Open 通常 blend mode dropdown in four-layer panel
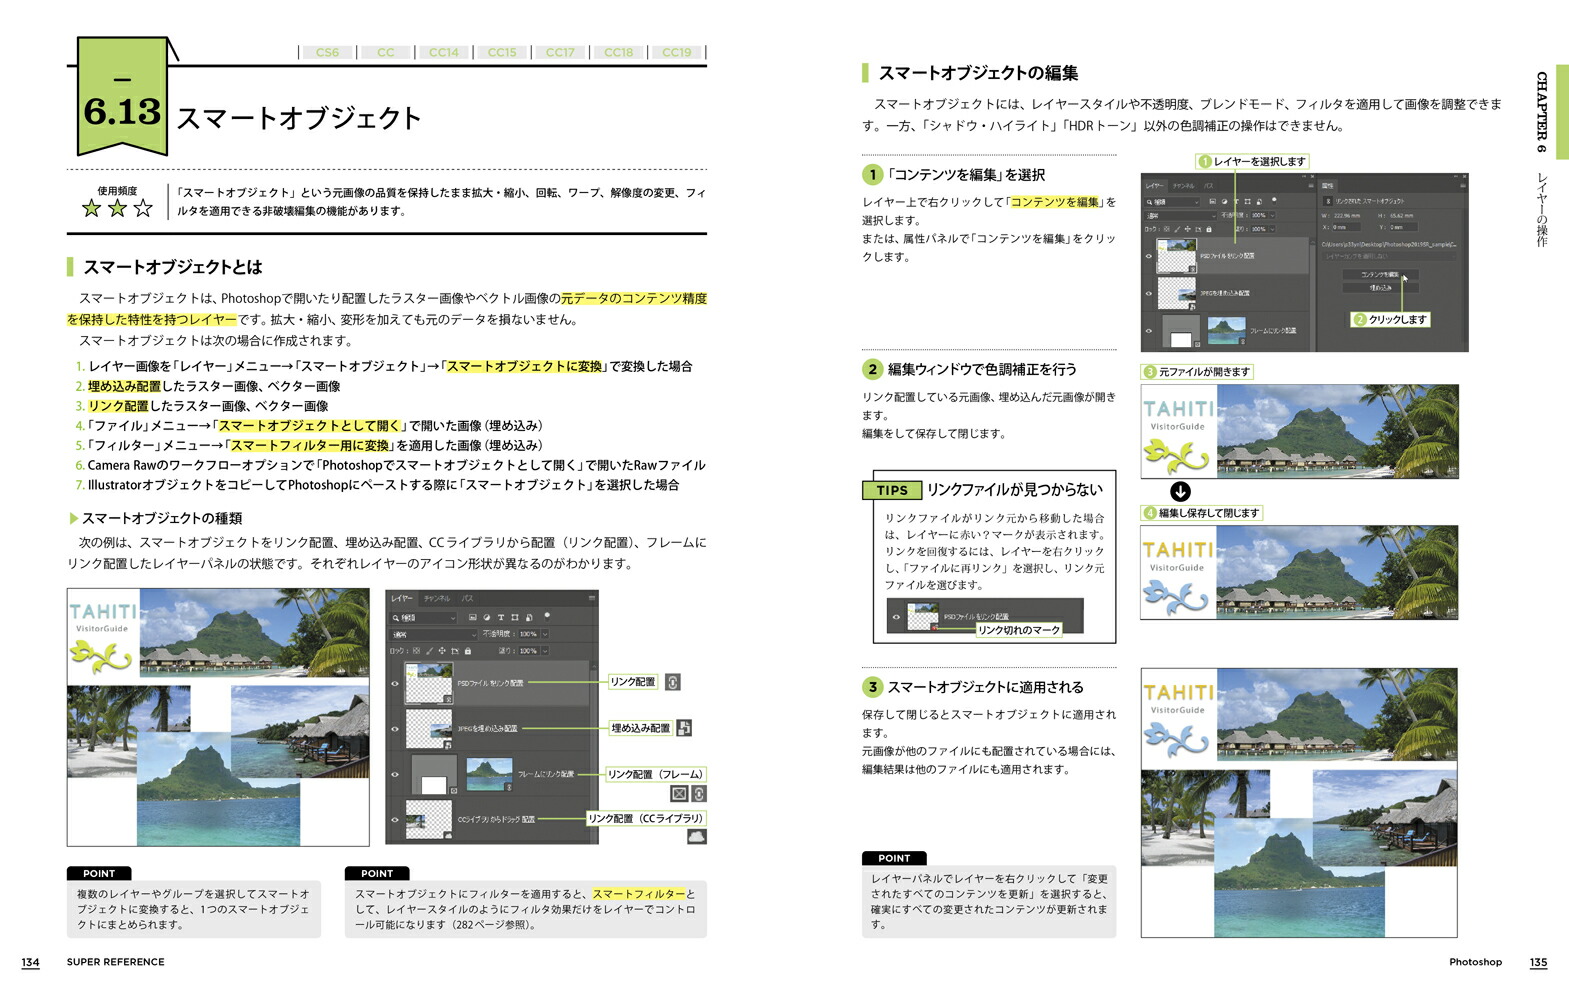 (x=433, y=635)
